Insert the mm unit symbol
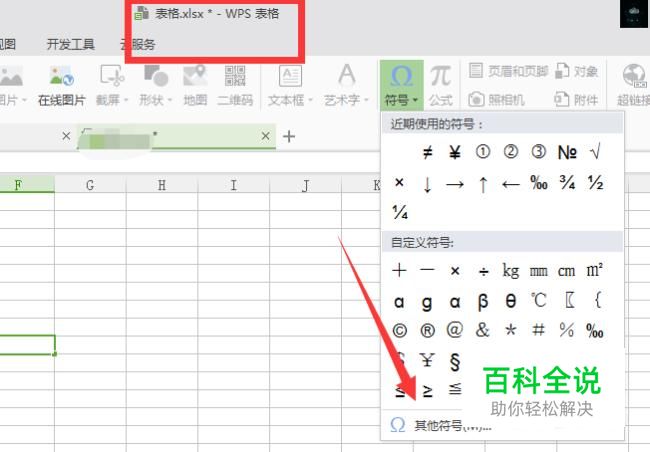The width and height of the screenshot is (650, 452). pyautogui.click(x=538, y=272)
